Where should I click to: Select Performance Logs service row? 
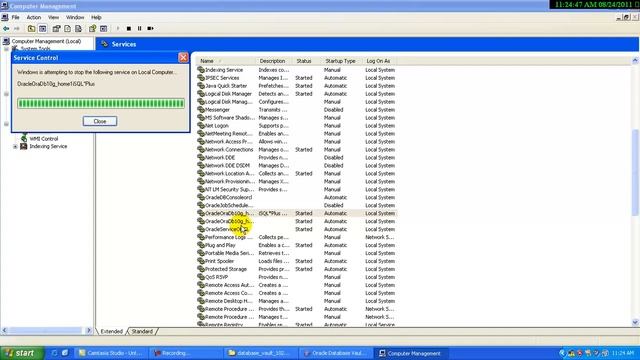click(296, 237)
